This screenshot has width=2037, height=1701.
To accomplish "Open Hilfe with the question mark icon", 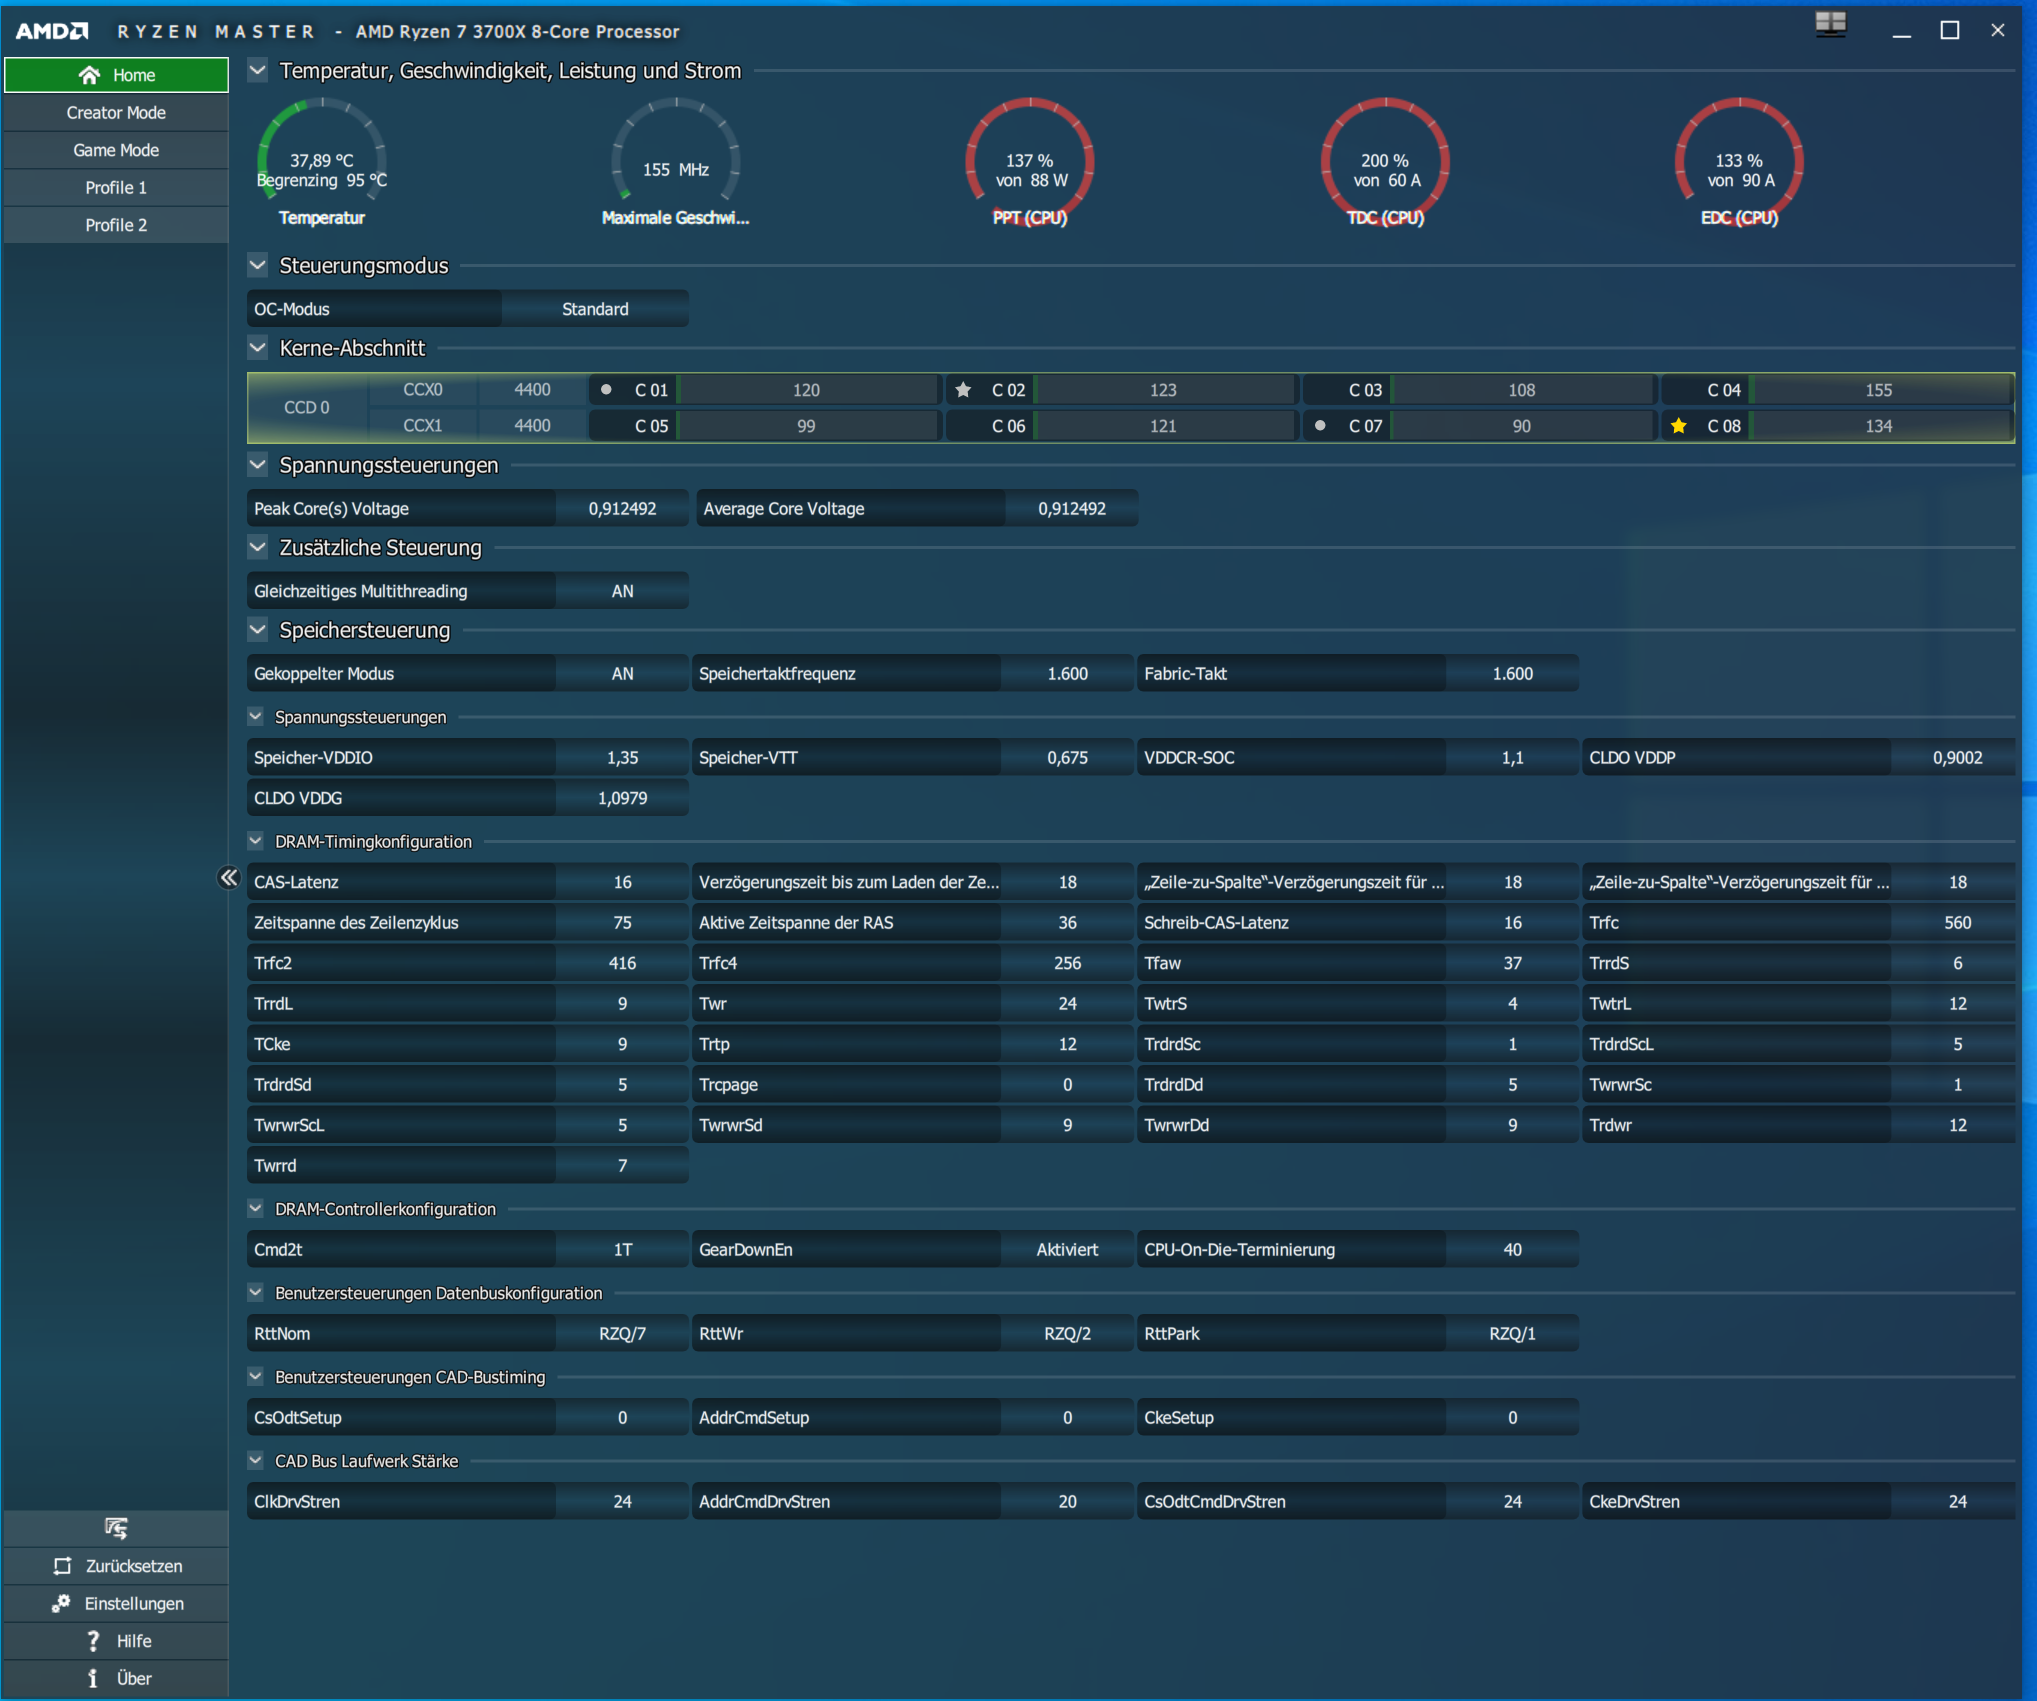I will coord(93,1640).
